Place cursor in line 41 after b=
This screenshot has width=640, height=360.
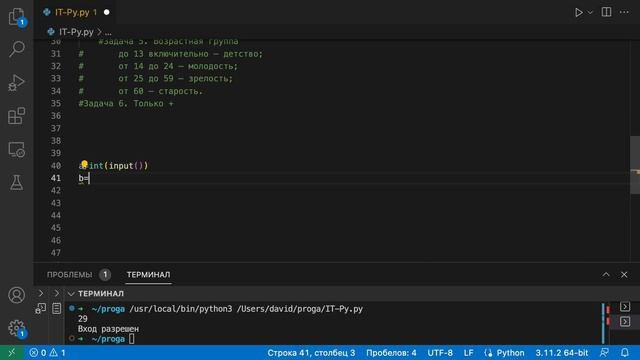pyautogui.click(x=89, y=178)
